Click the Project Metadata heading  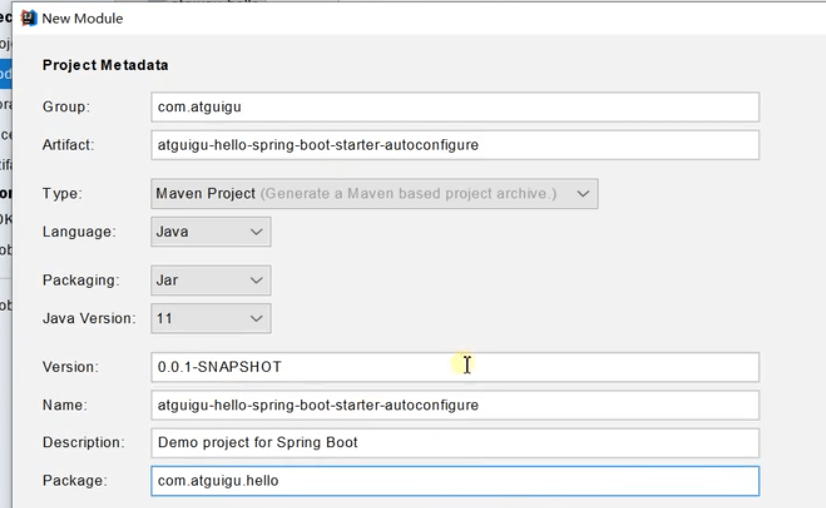pyautogui.click(x=105, y=65)
